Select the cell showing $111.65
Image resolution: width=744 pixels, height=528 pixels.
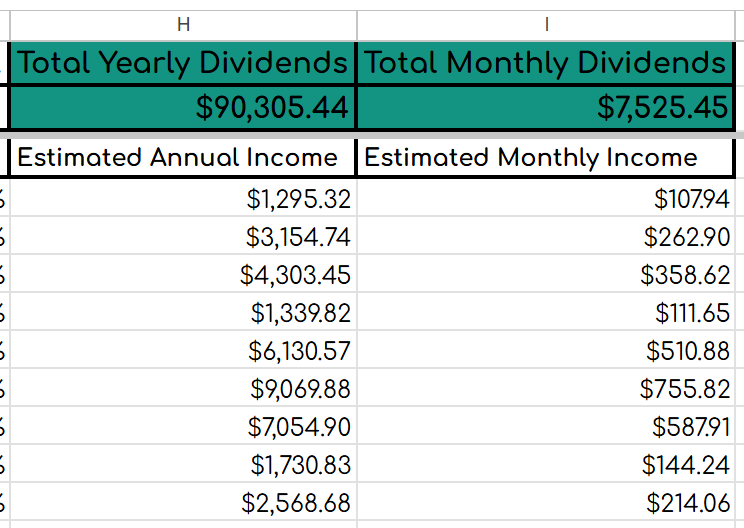click(546, 312)
